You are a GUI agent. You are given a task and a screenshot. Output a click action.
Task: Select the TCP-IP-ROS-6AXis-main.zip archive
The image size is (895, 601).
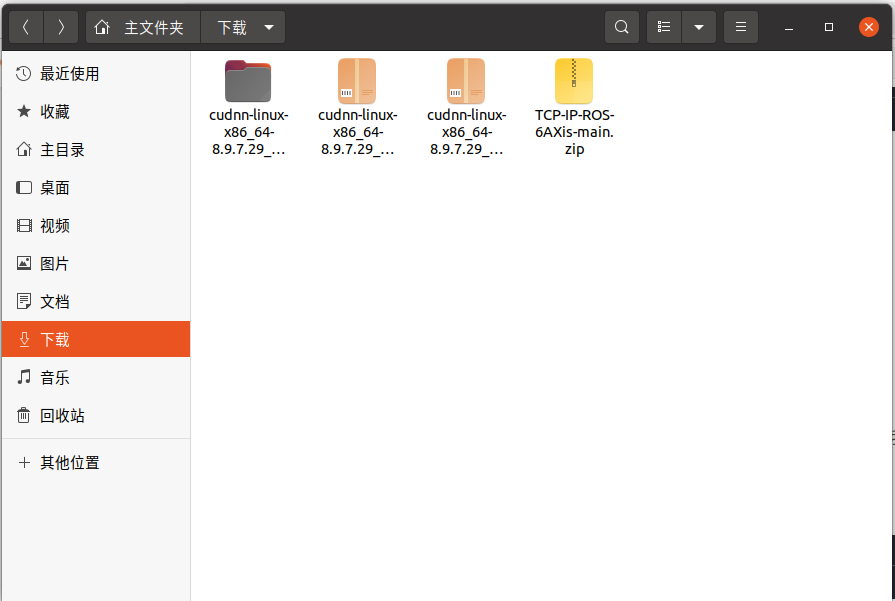click(x=574, y=80)
